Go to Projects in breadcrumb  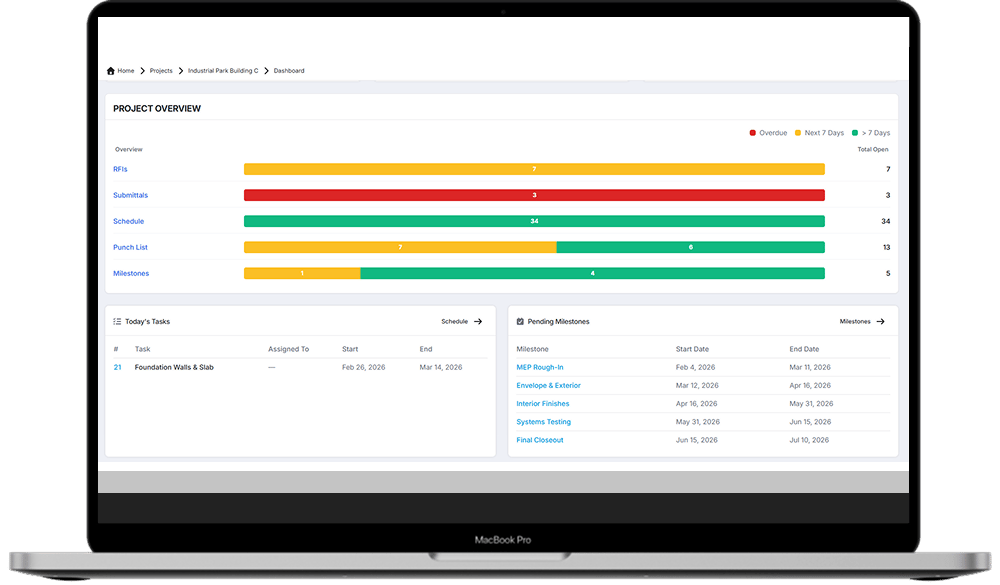point(161,71)
